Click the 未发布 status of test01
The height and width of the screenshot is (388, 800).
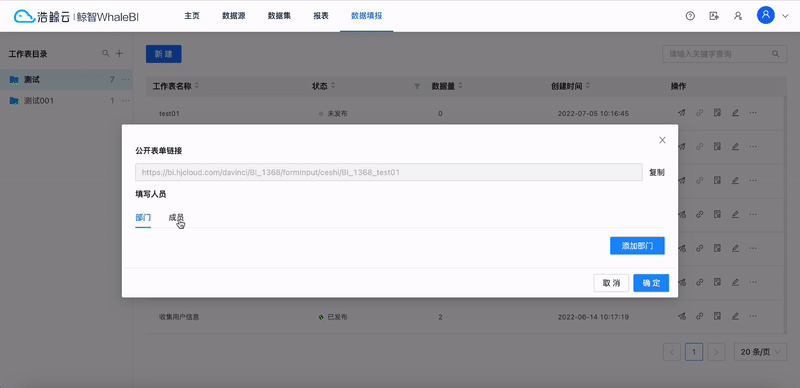333,113
